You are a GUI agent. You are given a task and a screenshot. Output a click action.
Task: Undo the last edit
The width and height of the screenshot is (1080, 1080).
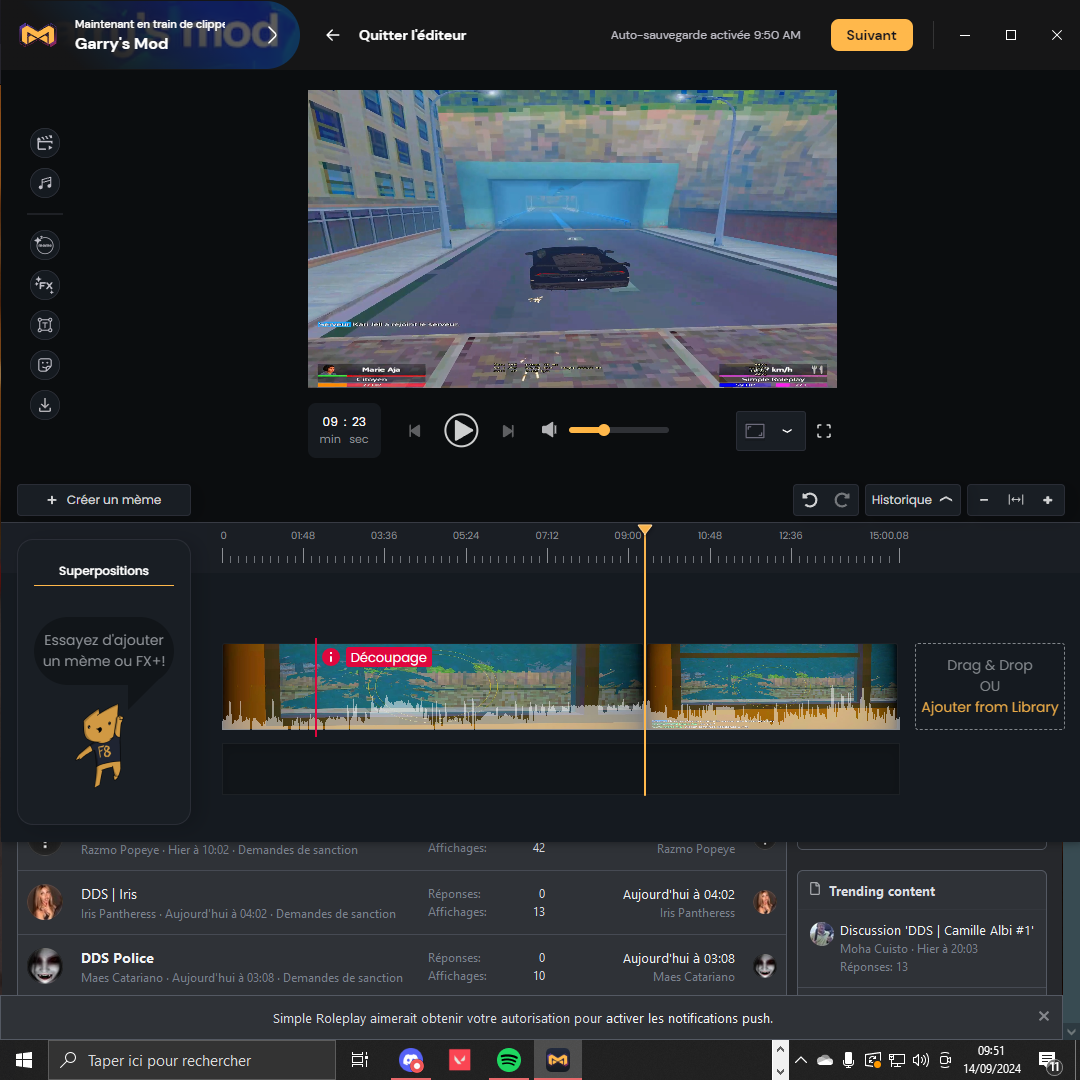pos(810,500)
